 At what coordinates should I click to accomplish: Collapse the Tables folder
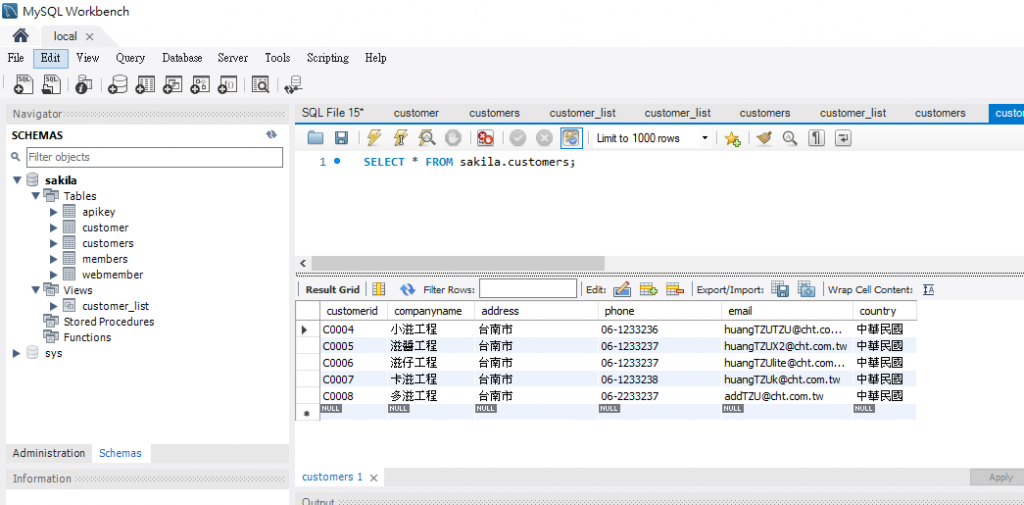point(36,195)
